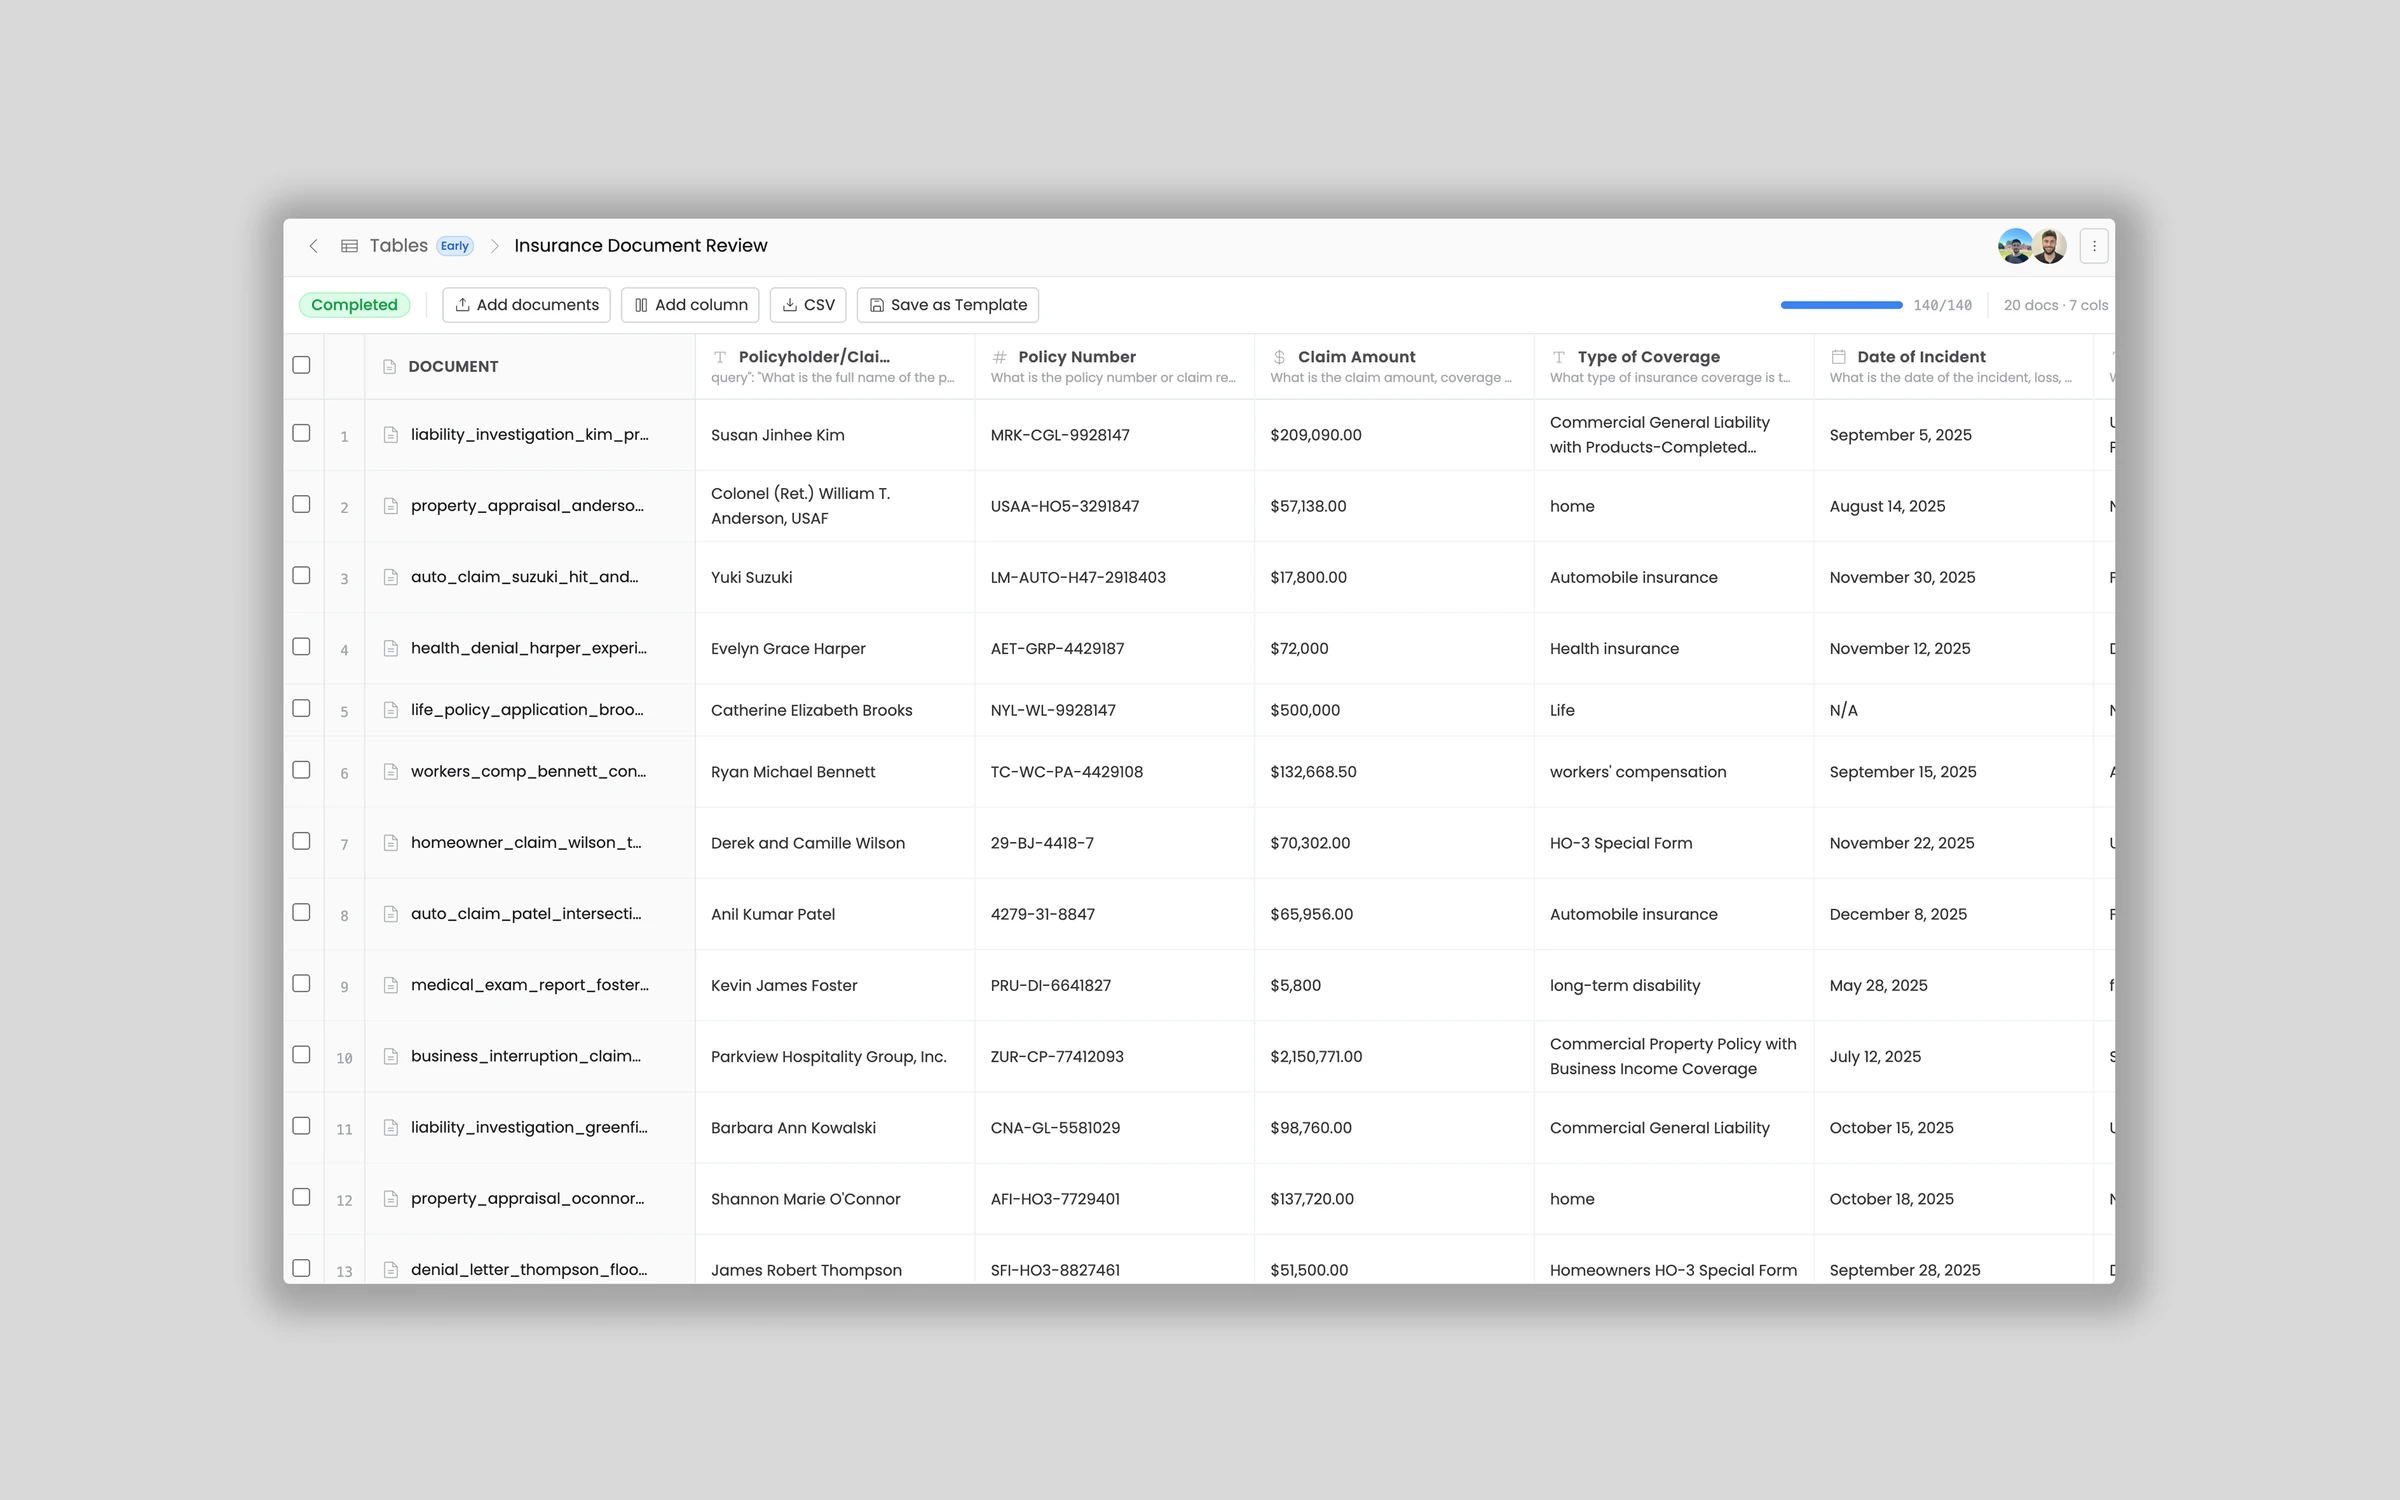This screenshot has width=2400, height=1500.
Task: Click the document icon beside liability_investigation_kim file
Action: tap(390, 434)
